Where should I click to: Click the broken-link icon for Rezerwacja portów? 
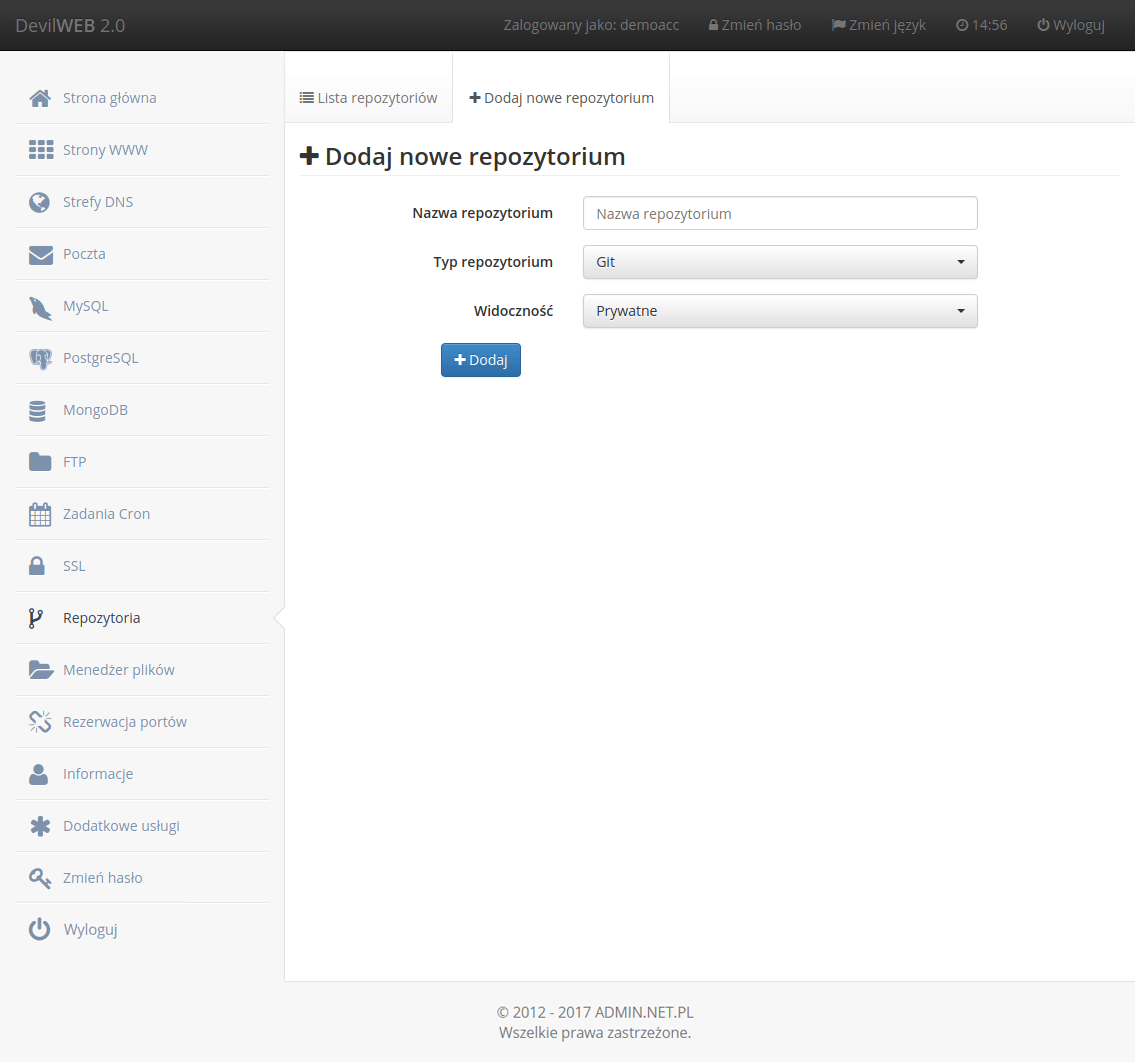(40, 722)
